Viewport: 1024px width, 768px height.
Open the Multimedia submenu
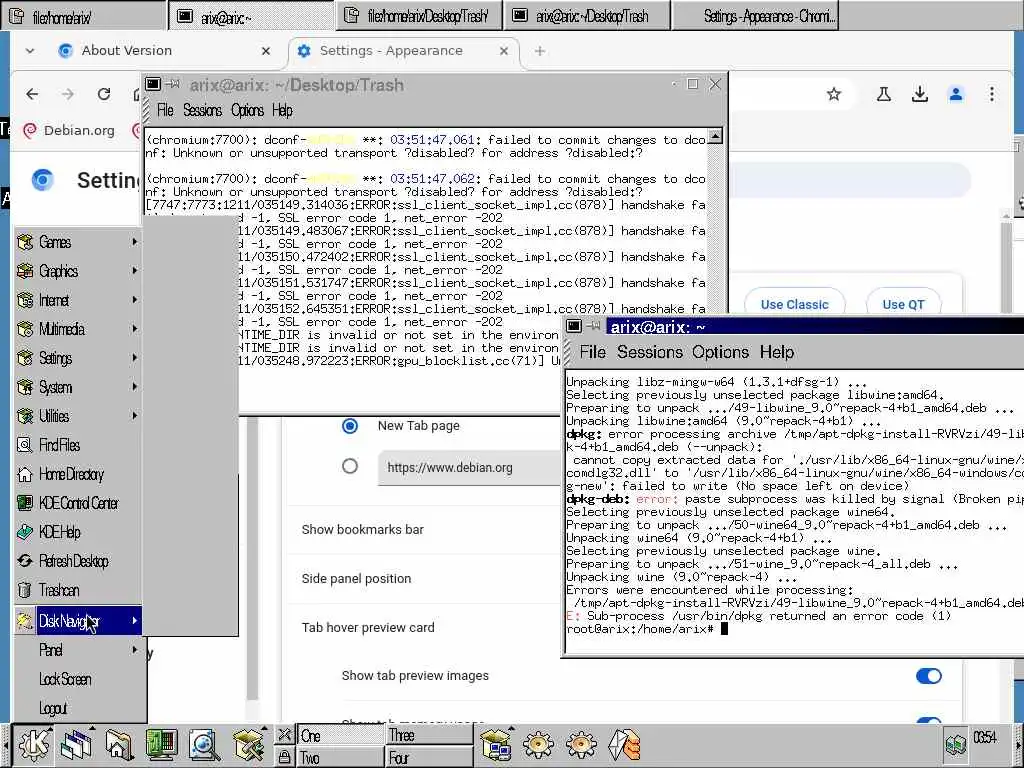point(78,329)
